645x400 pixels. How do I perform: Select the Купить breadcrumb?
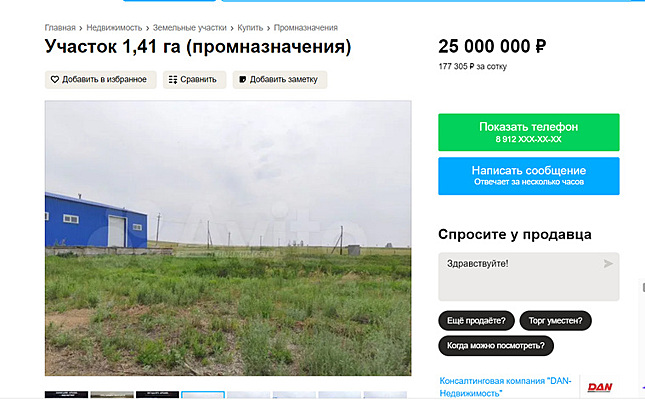click(x=250, y=28)
